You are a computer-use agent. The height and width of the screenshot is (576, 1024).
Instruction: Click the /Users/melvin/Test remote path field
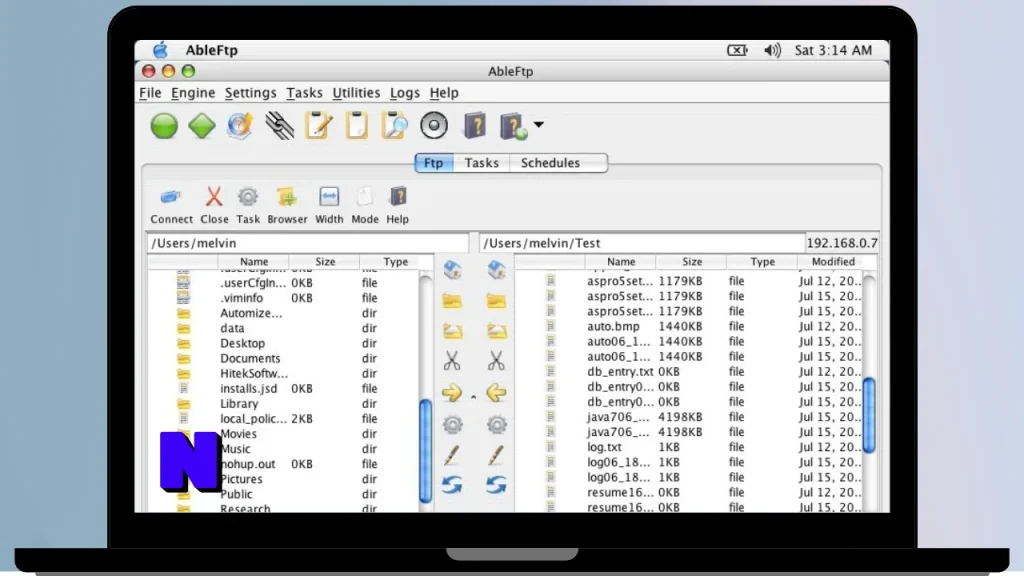642,243
